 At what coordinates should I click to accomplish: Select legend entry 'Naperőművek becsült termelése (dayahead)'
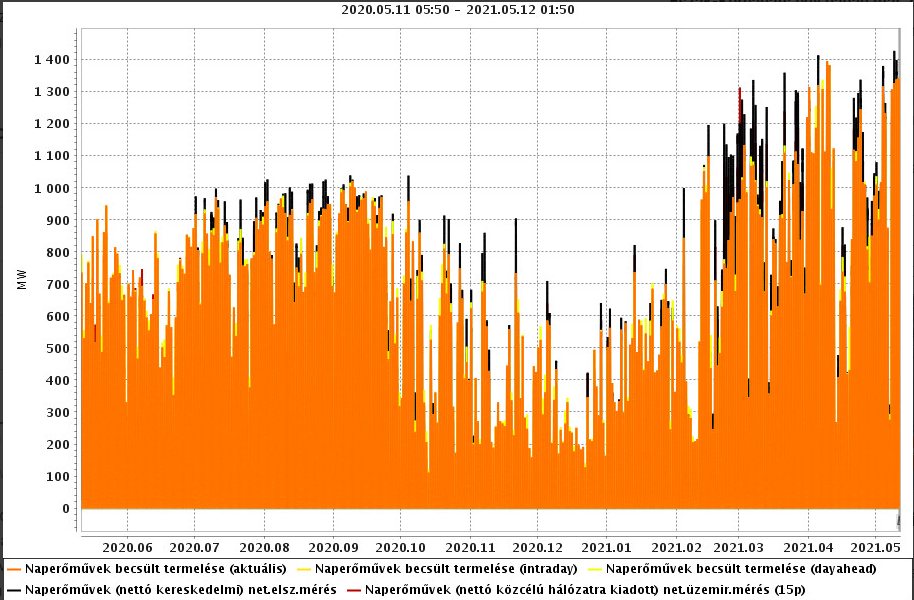(741, 569)
